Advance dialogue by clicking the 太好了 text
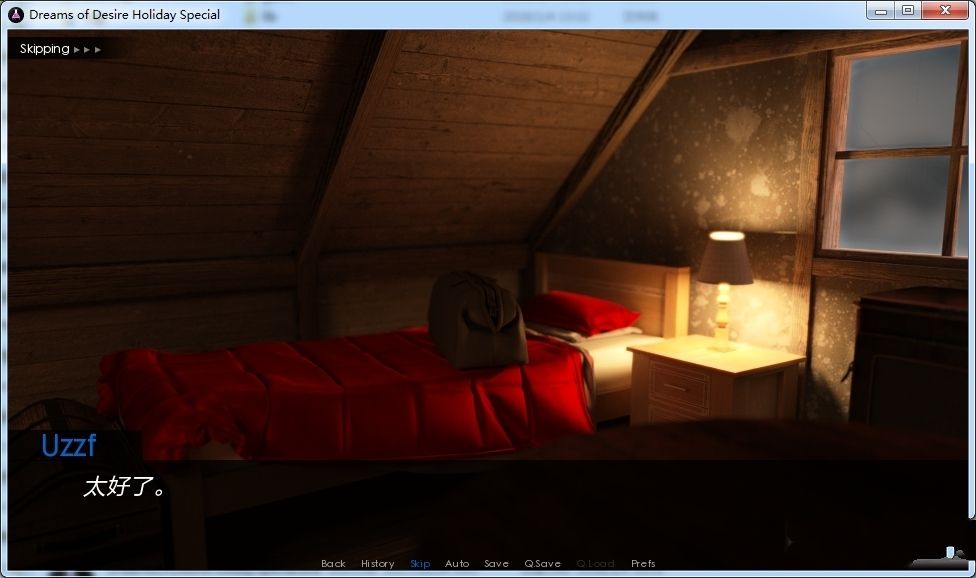976x578 pixels. pyautogui.click(x=125, y=487)
